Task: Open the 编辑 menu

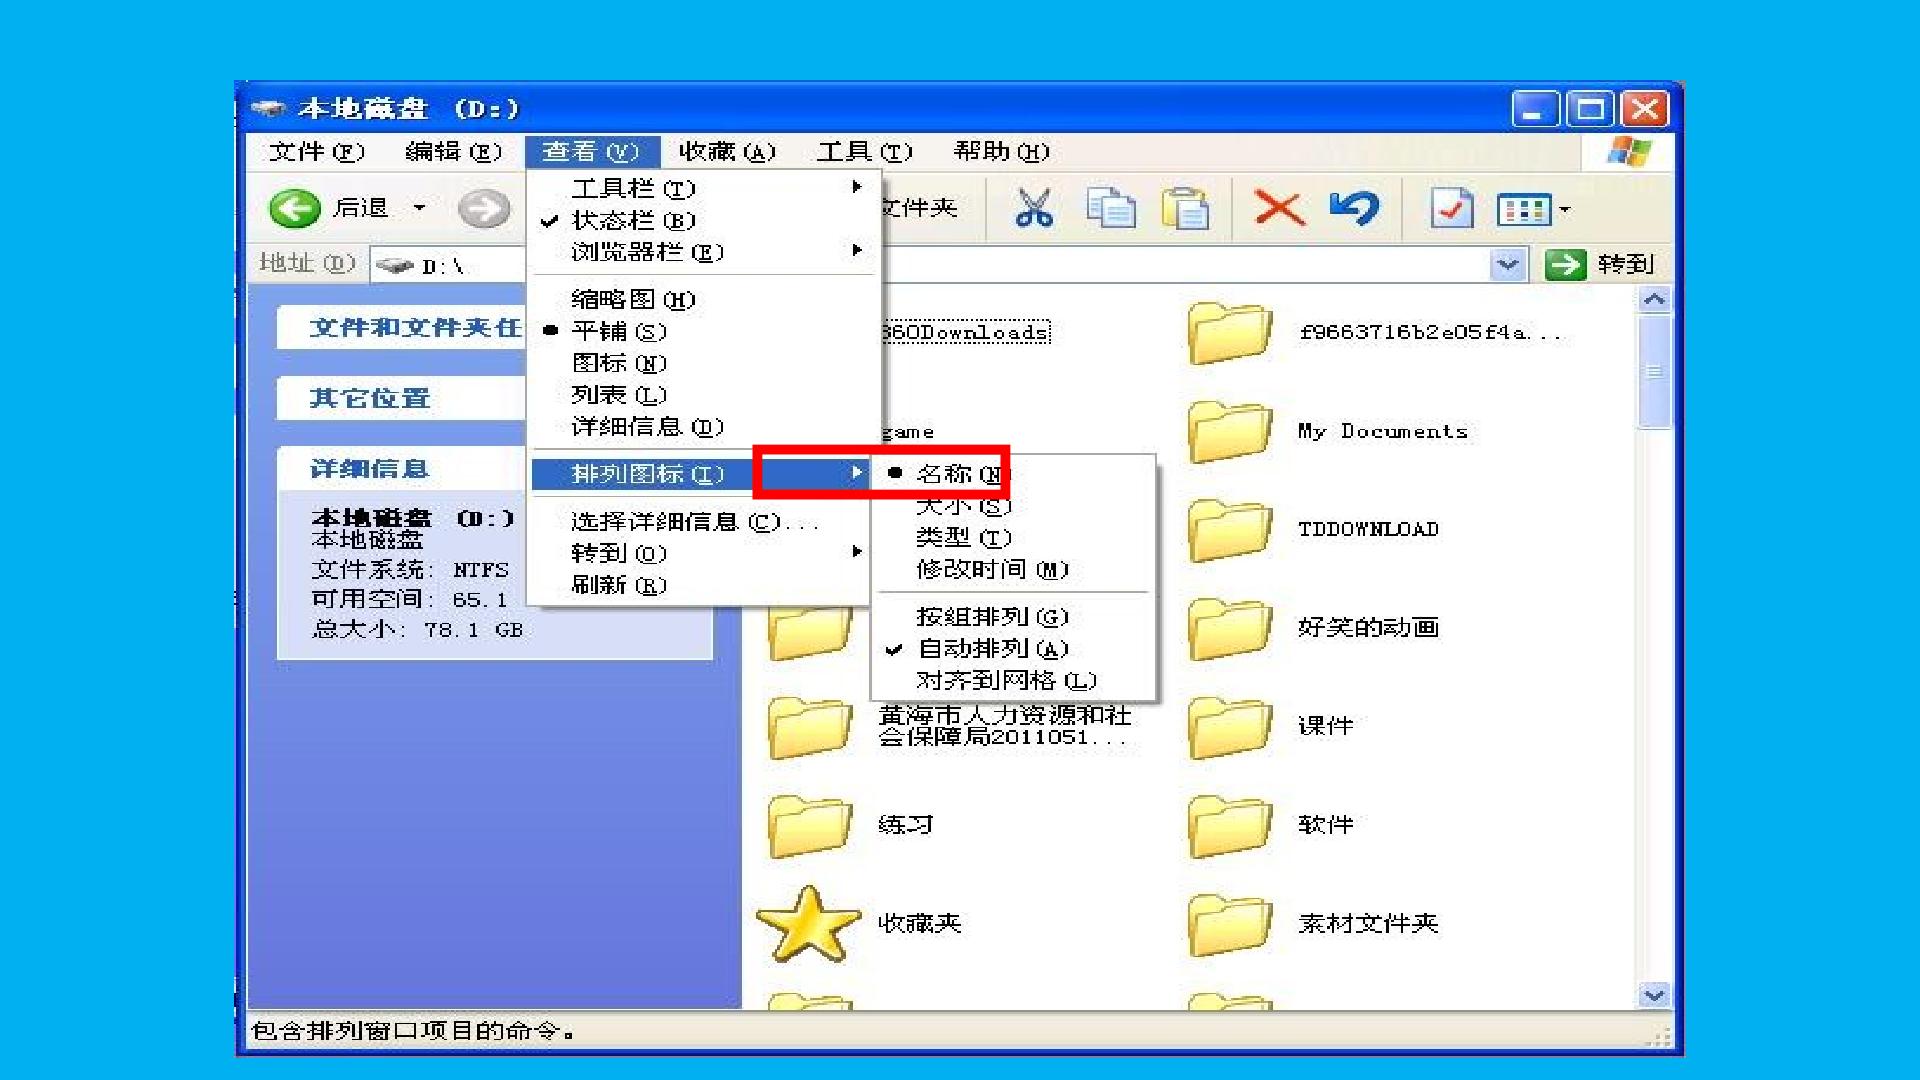Action: [x=454, y=152]
